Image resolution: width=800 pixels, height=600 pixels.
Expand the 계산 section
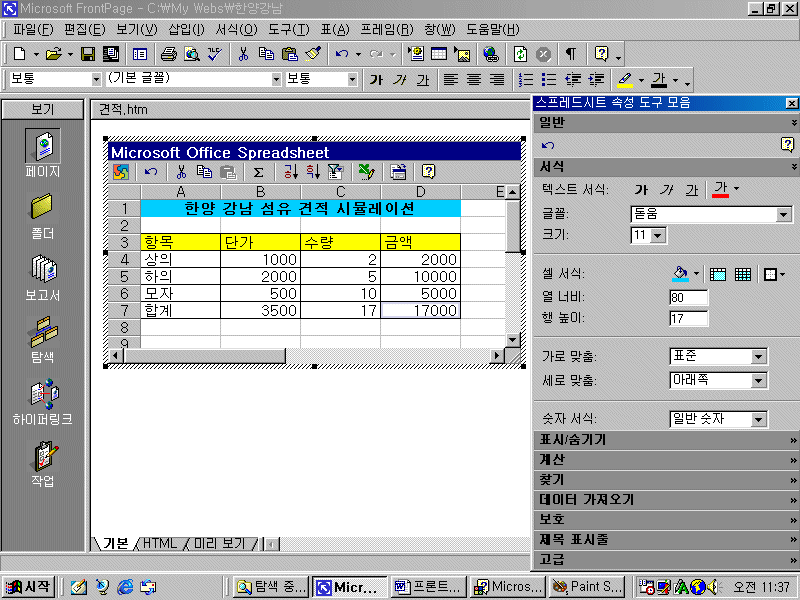coord(666,460)
